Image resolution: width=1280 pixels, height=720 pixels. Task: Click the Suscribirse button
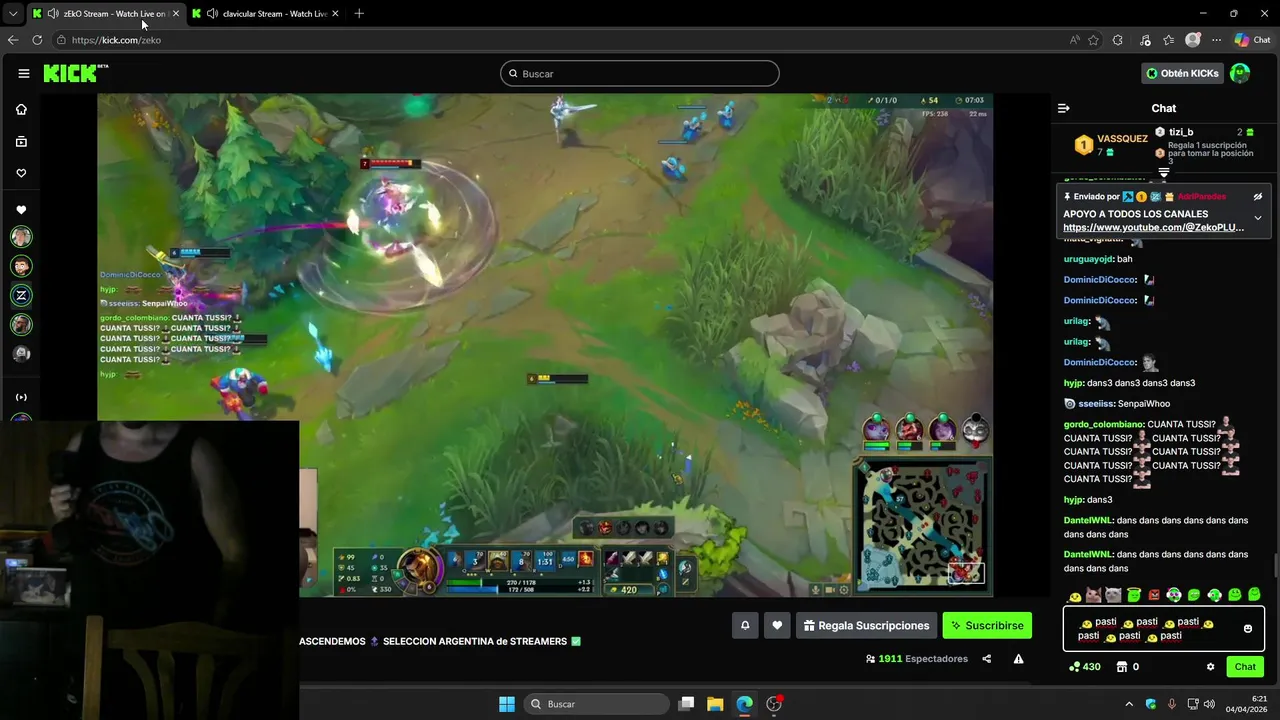point(987,625)
